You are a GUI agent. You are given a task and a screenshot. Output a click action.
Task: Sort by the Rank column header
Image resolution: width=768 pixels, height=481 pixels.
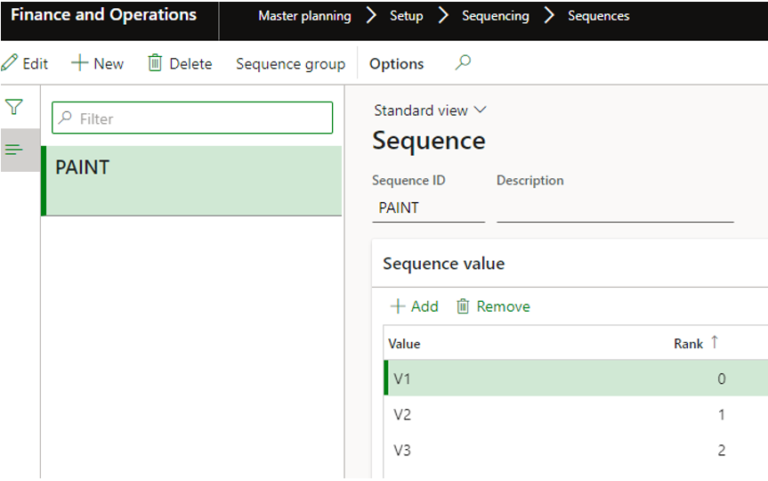pos(688,343)
